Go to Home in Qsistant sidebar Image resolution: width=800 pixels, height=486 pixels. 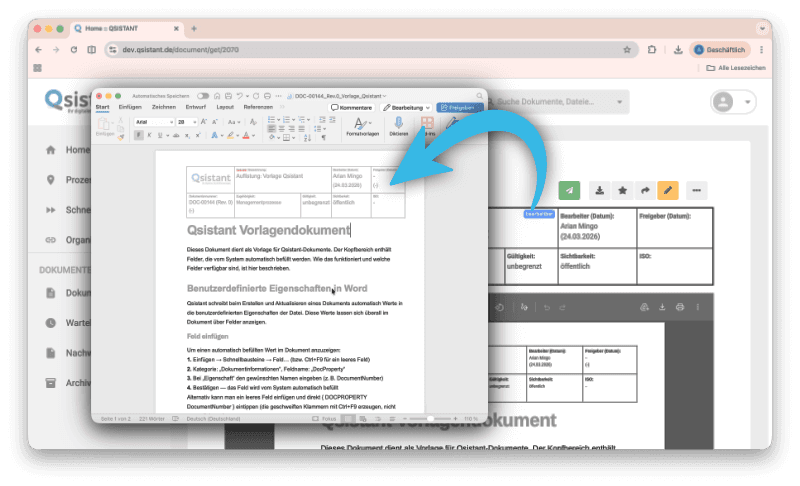coord(78,150)
